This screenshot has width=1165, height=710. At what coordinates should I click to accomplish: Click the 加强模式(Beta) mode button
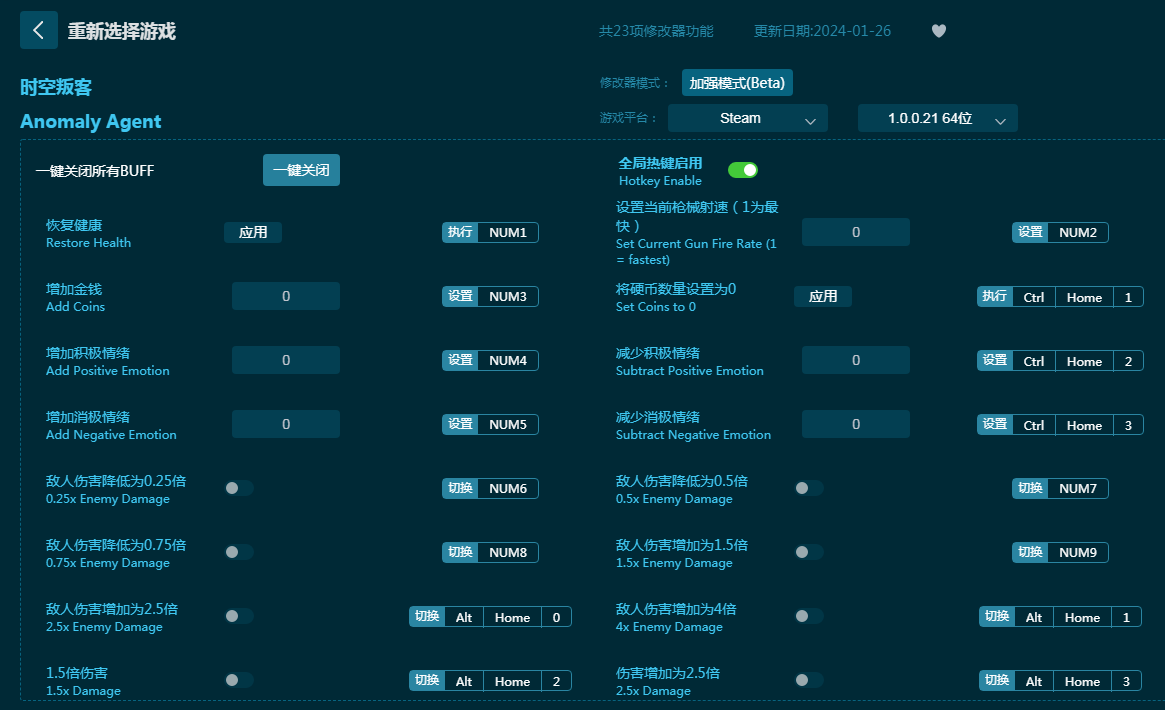[737, 83]
